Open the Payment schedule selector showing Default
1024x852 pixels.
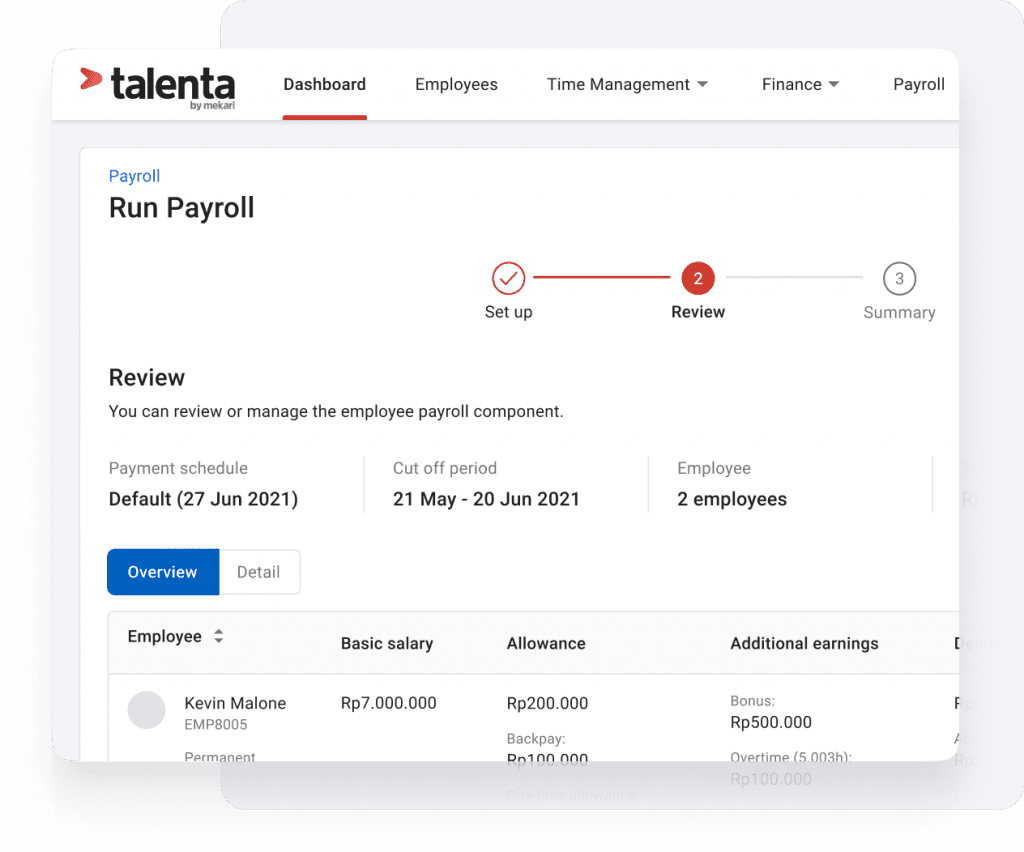[x=203, y=499]
